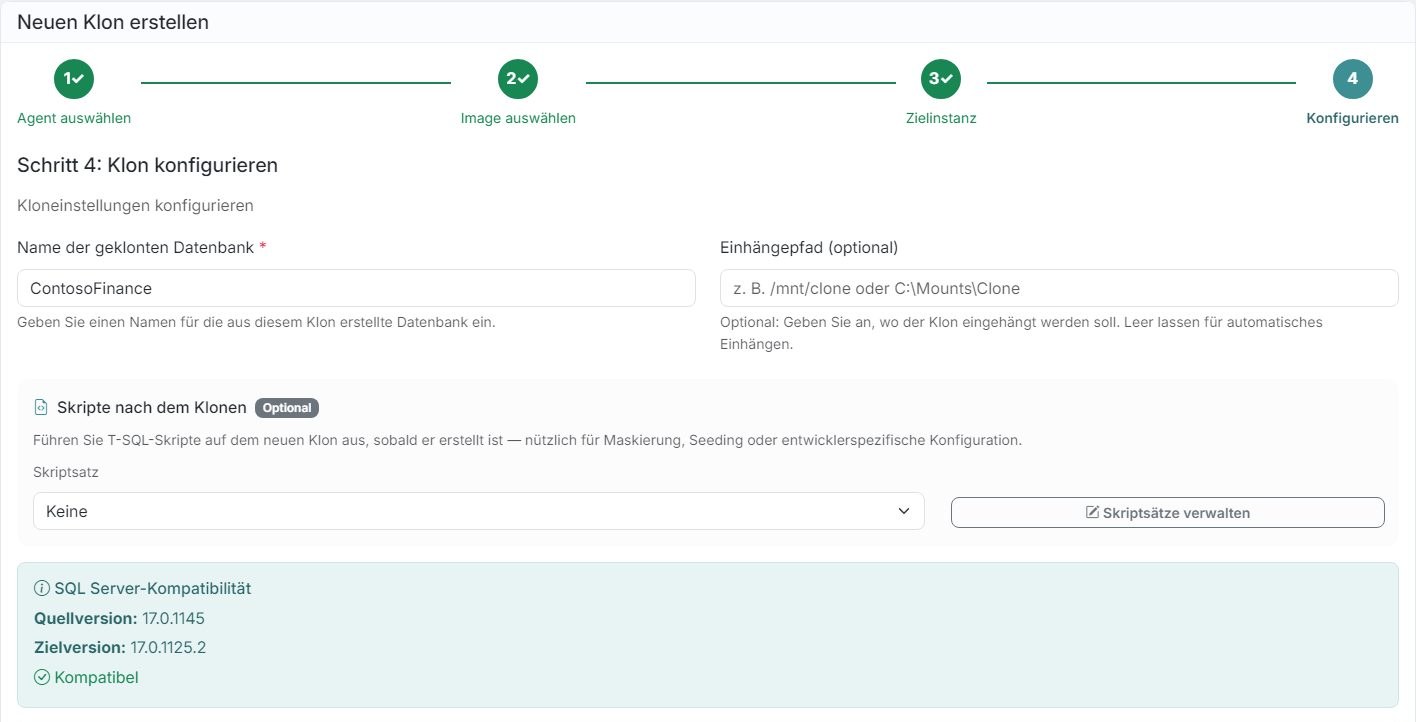The height and width of the screenshot is (722, 1416).
Task: Select the Konfigurieren step label
Action: click(1352, 118)
